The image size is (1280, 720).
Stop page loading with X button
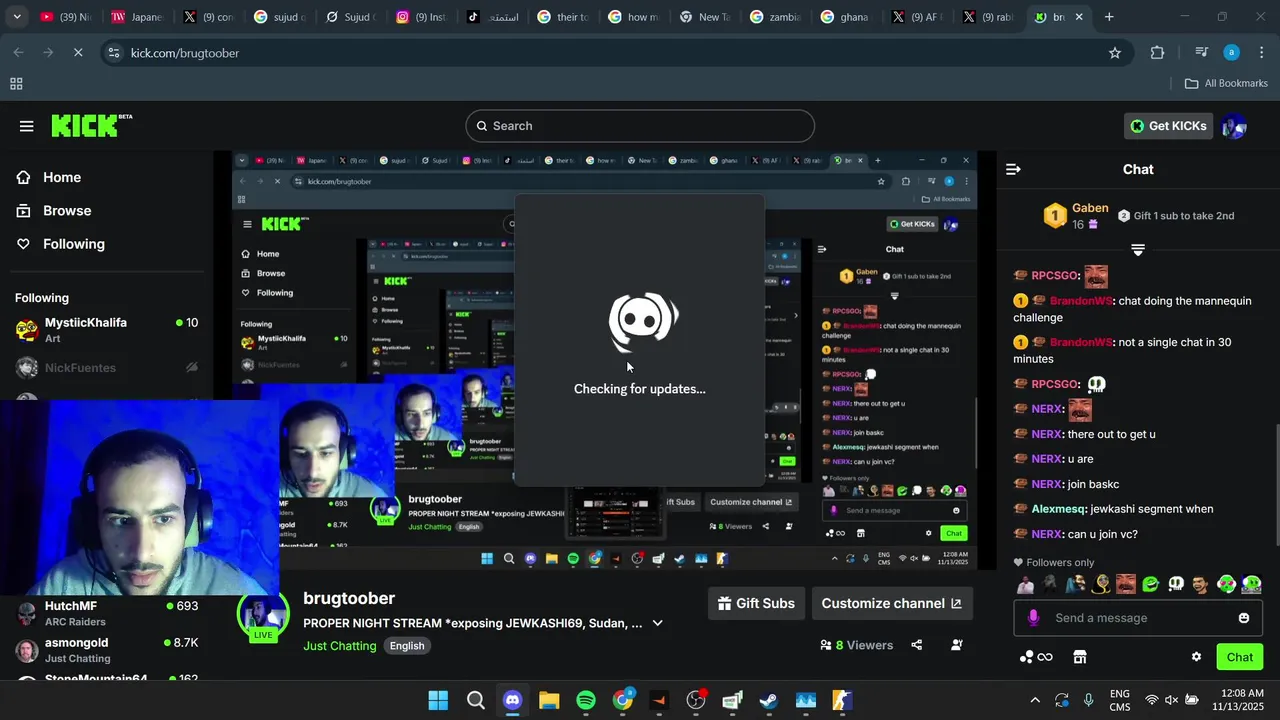coord(78,53)
